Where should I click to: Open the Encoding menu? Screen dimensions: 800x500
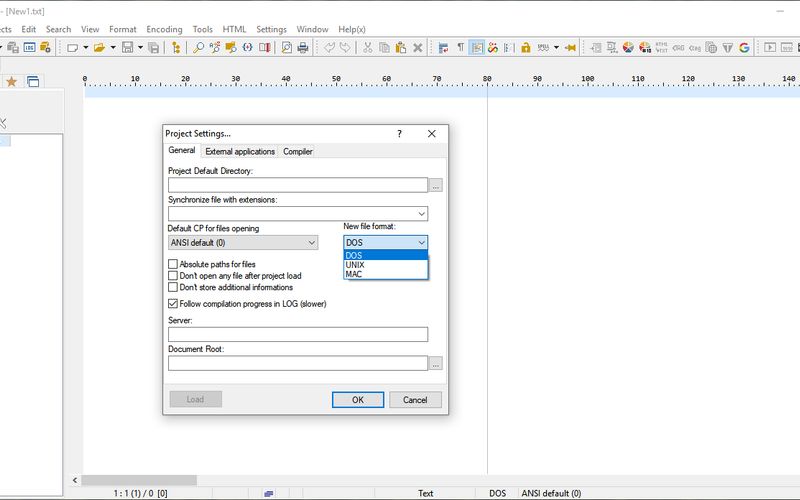pos(164,29)
